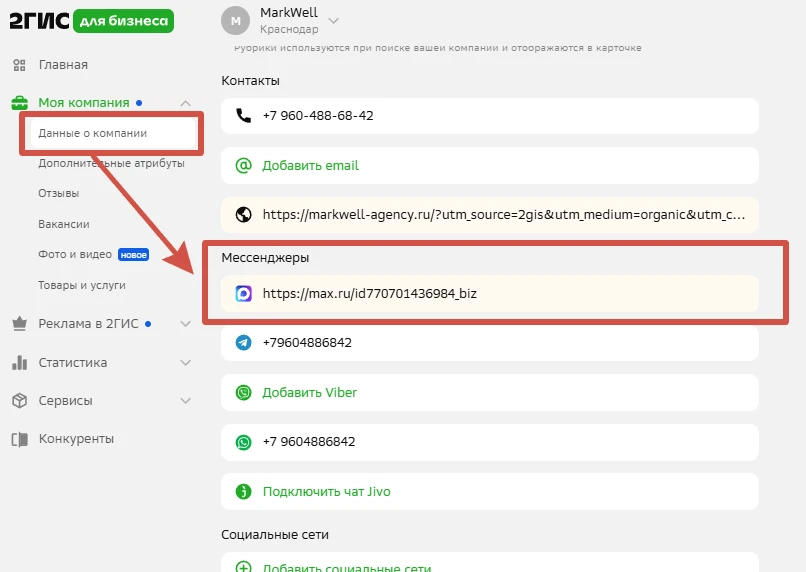Click the Добавить Viber link
806x572 pixels.
pos(309,393)
